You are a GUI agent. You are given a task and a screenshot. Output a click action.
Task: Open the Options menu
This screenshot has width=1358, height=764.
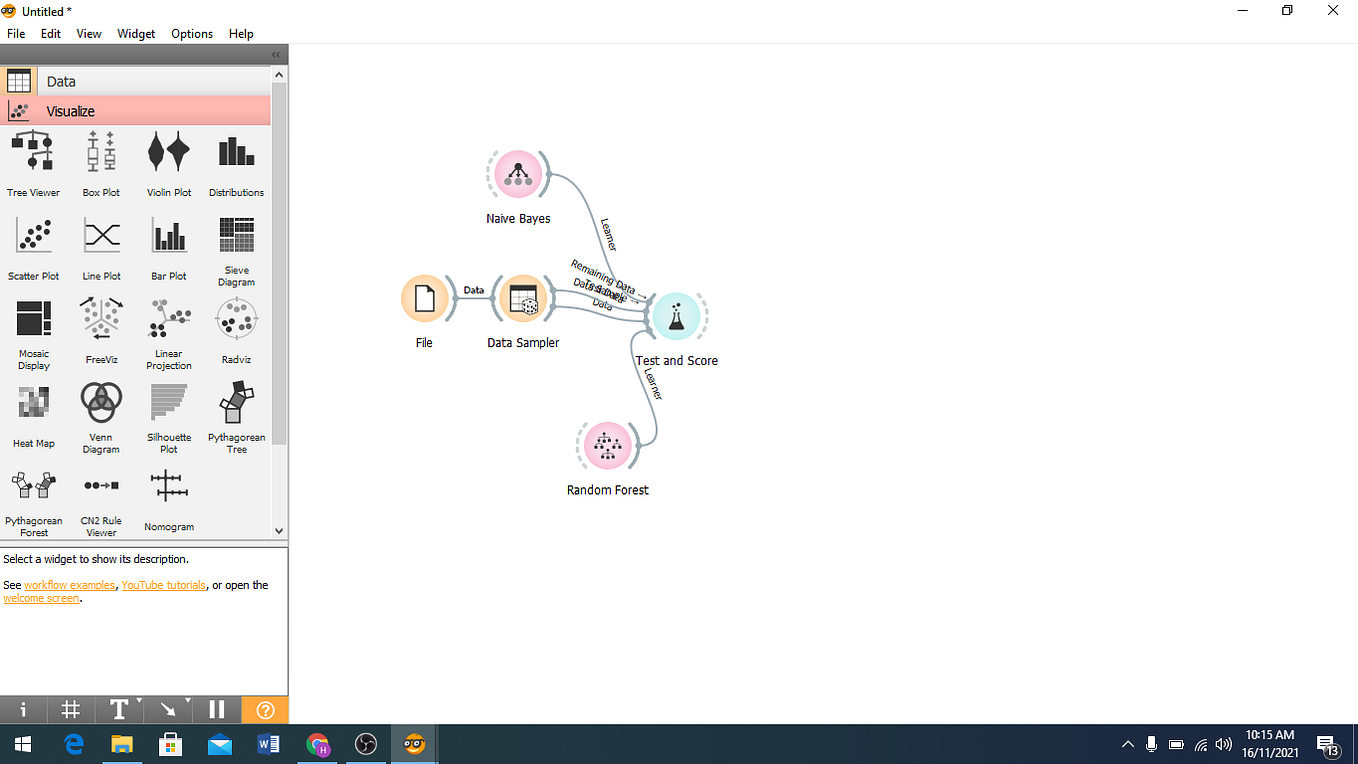click(191, 33)
